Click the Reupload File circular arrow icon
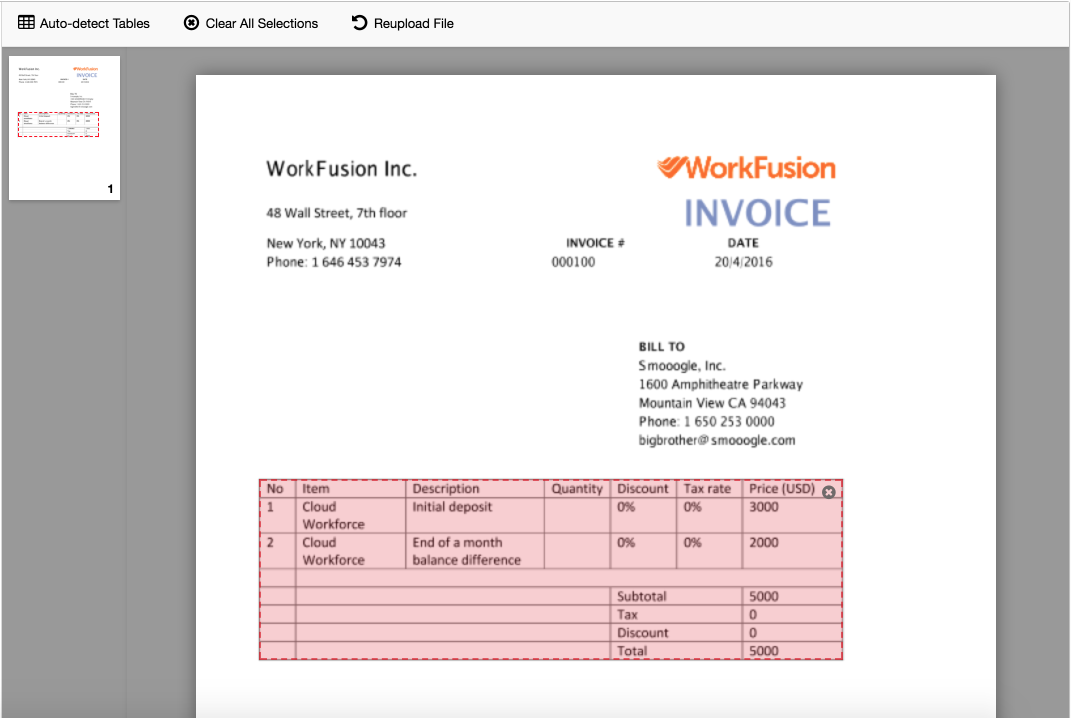This screenshot has height=718, width=1071. pos(359,23)
